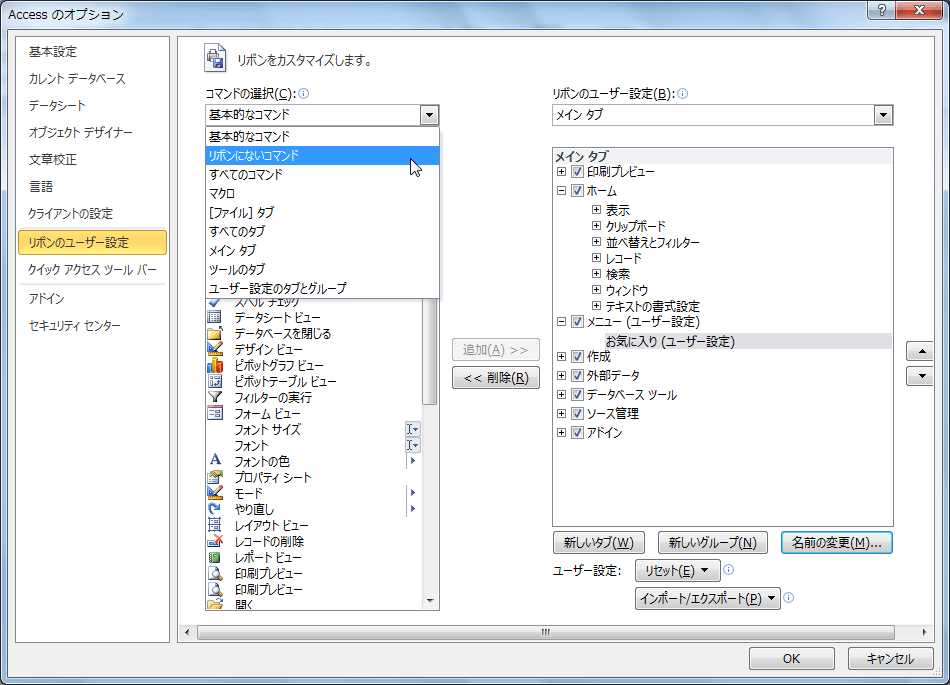This screenshot has height=685, width=950.
Task: Click the やり直し redo icon
Action: pos(214,509)
